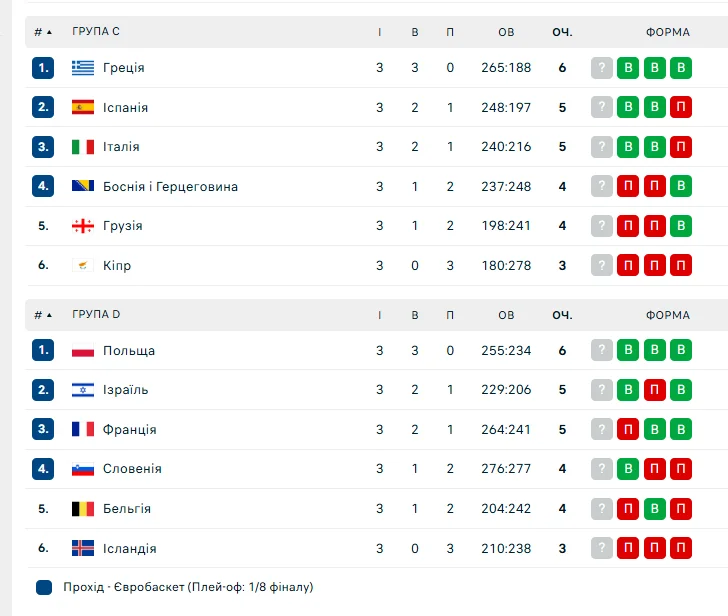Viewport: 728px width, 616px height.
Task: Click the Poland flag icon
Action: pyautogui.click(x=83, y=351)
